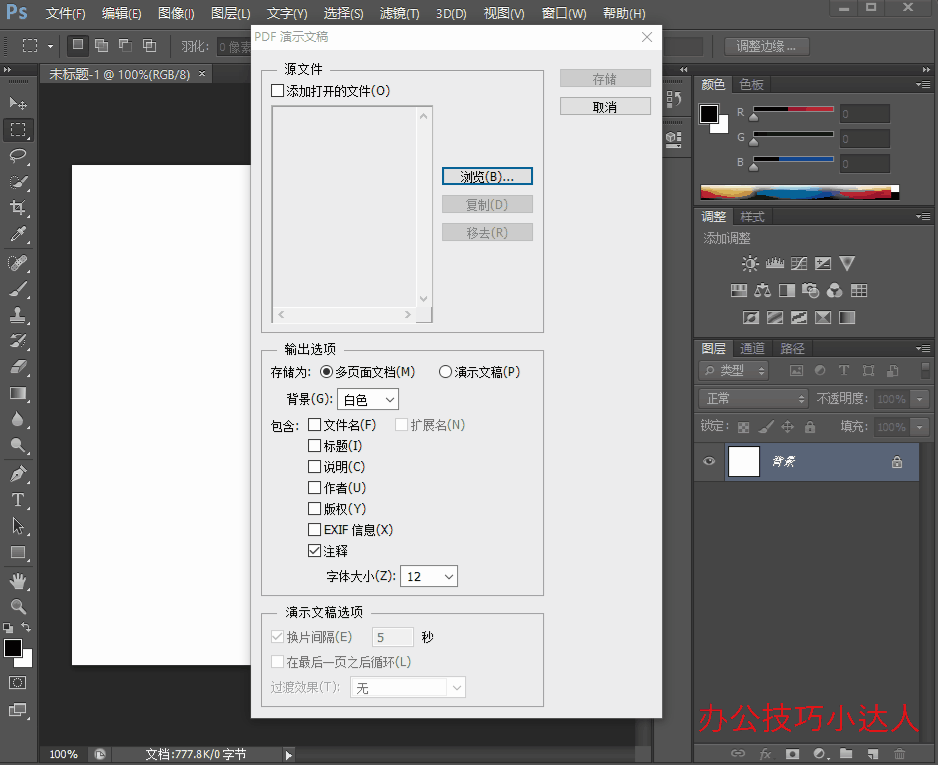Select the Path Selection tool
938x765 pixels.
tap(18, 526)
